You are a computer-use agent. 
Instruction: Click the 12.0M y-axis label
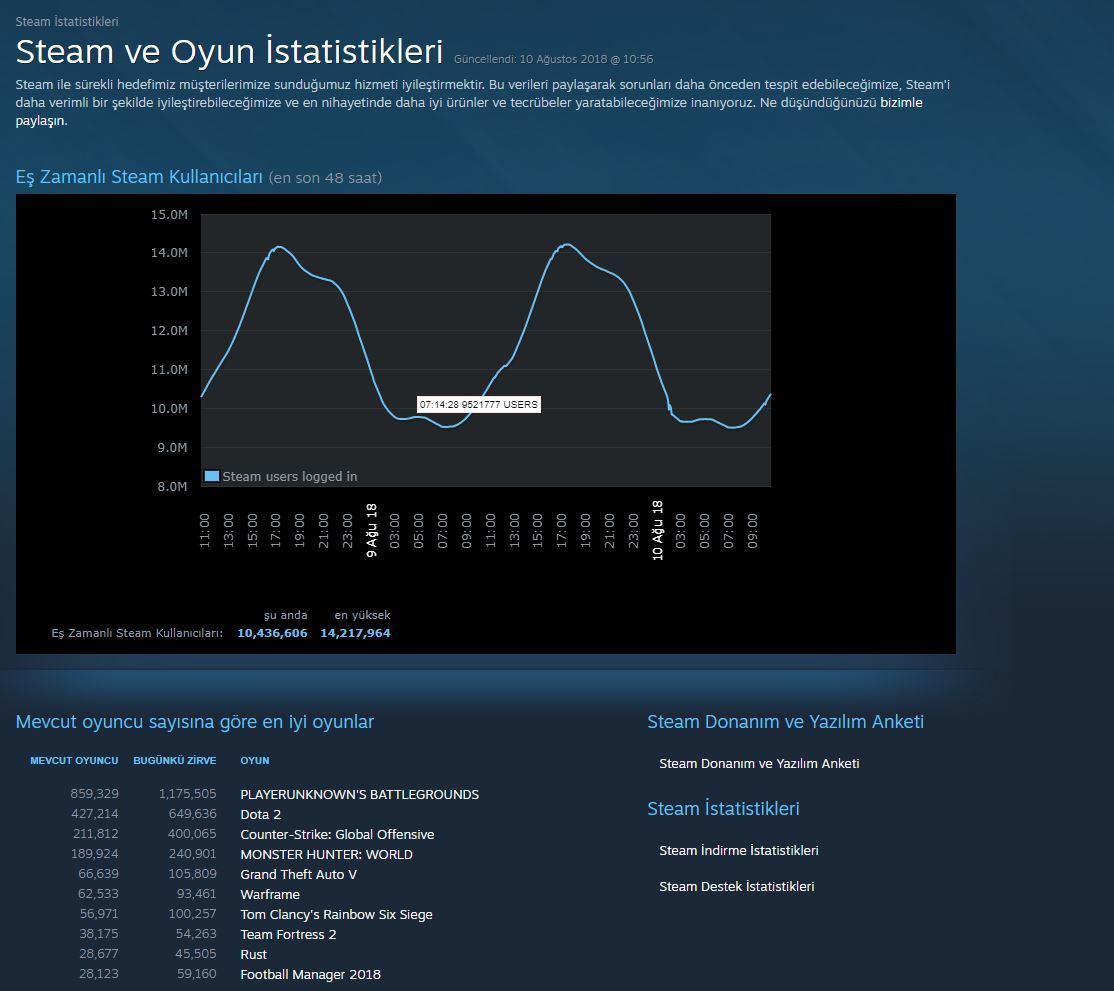coord(169,331)
